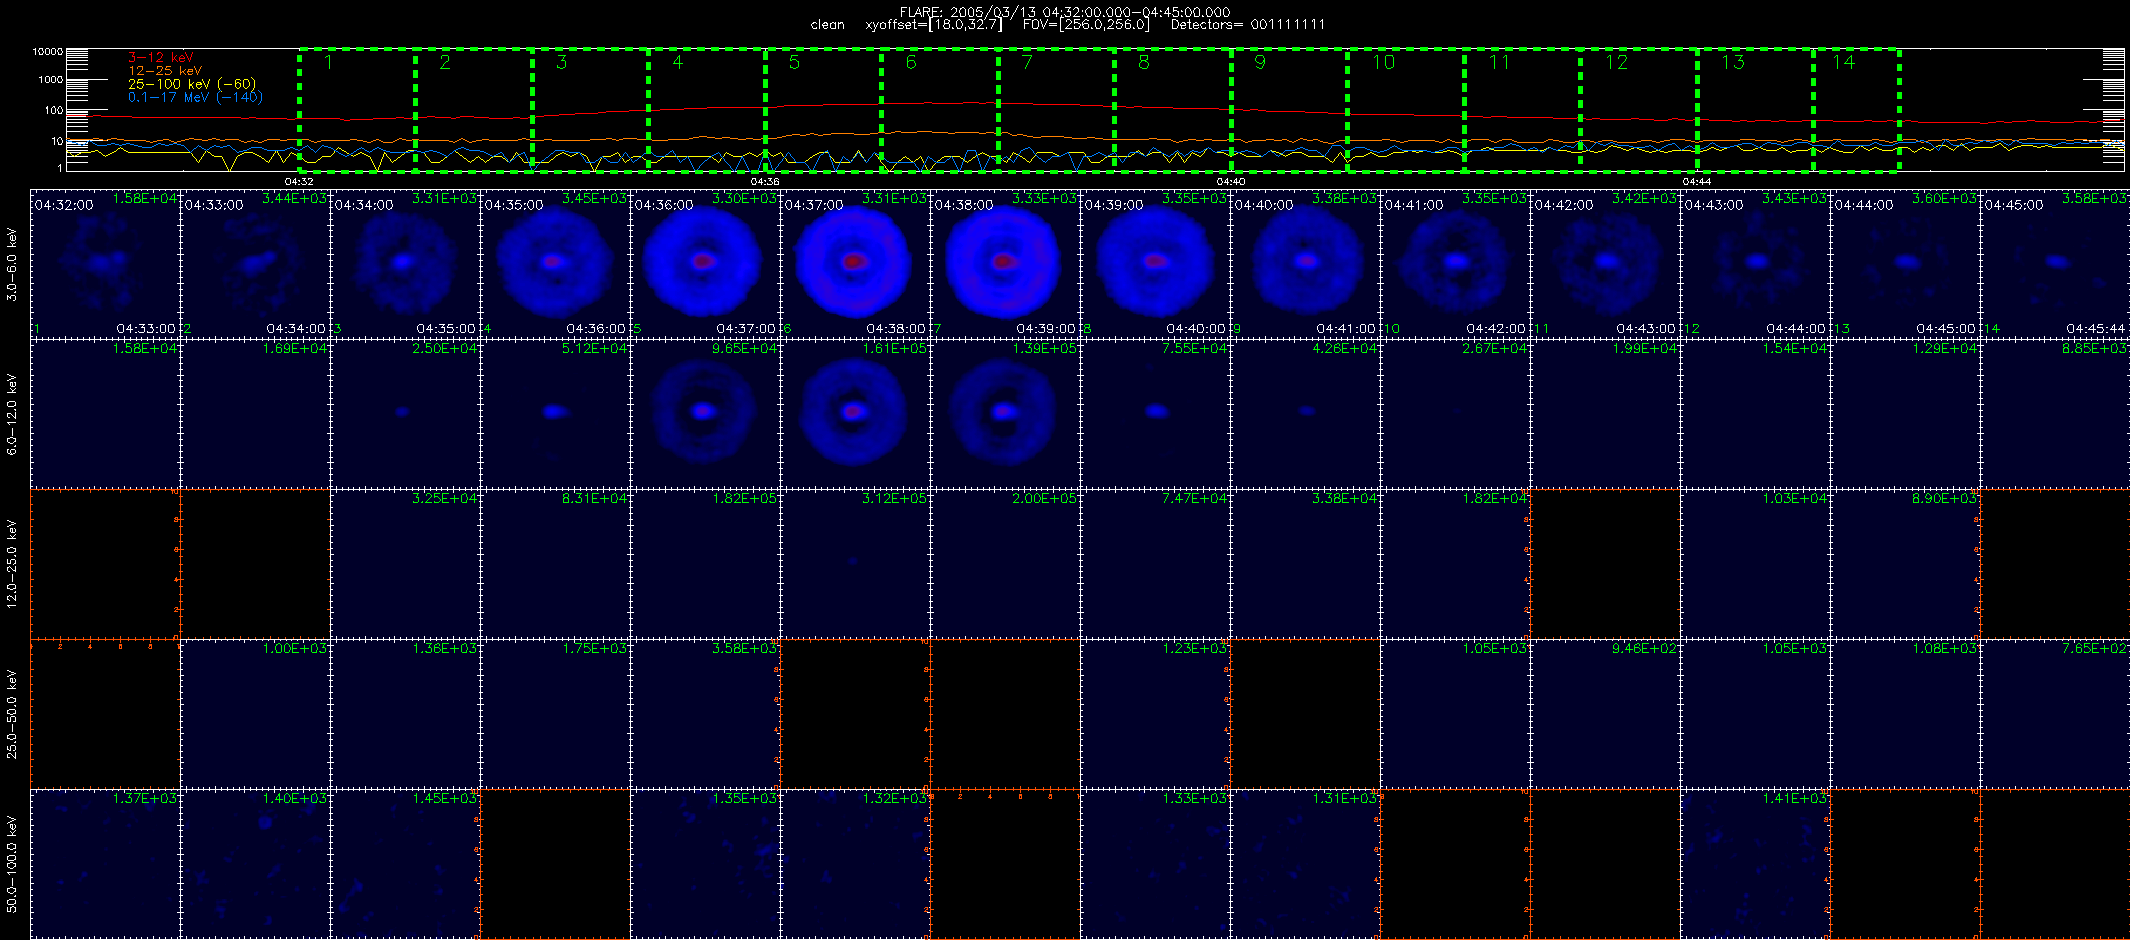Click the '04:40' light curve axis label
Screen dimensions: 2130x940
click(x=1231, y=181)
